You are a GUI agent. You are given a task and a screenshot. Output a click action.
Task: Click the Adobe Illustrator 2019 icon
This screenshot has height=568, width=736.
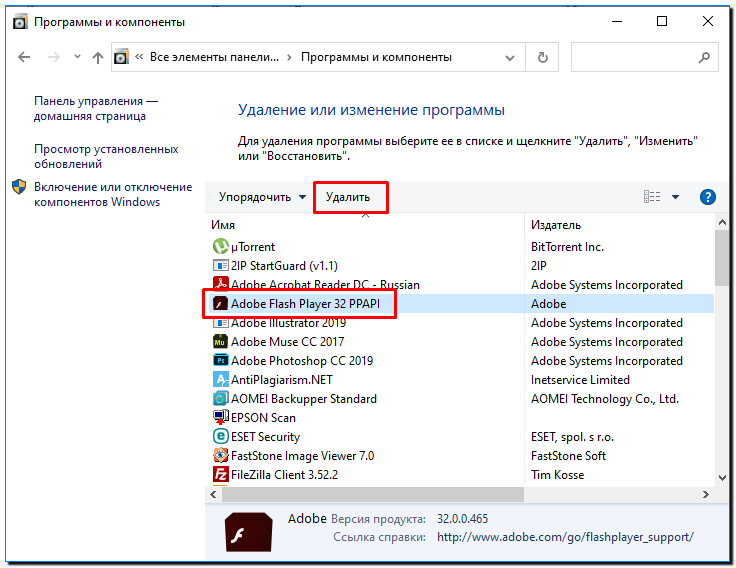point(221,323)
